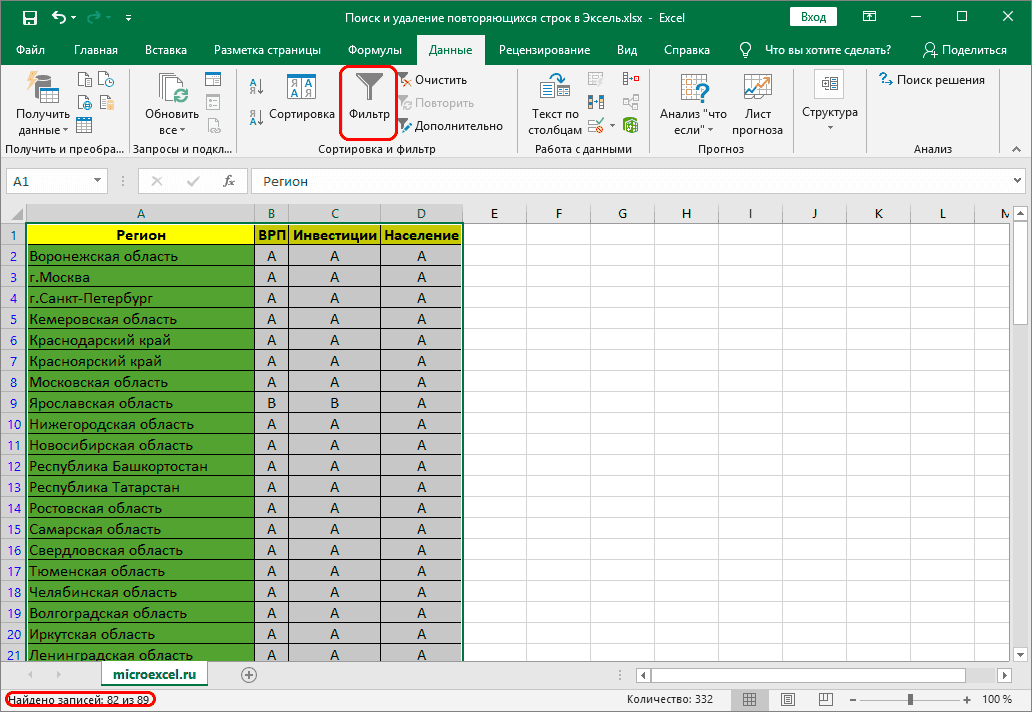Add a new sheet with plus icon
Screen dimensions: 1032x712
coord(249,675)
